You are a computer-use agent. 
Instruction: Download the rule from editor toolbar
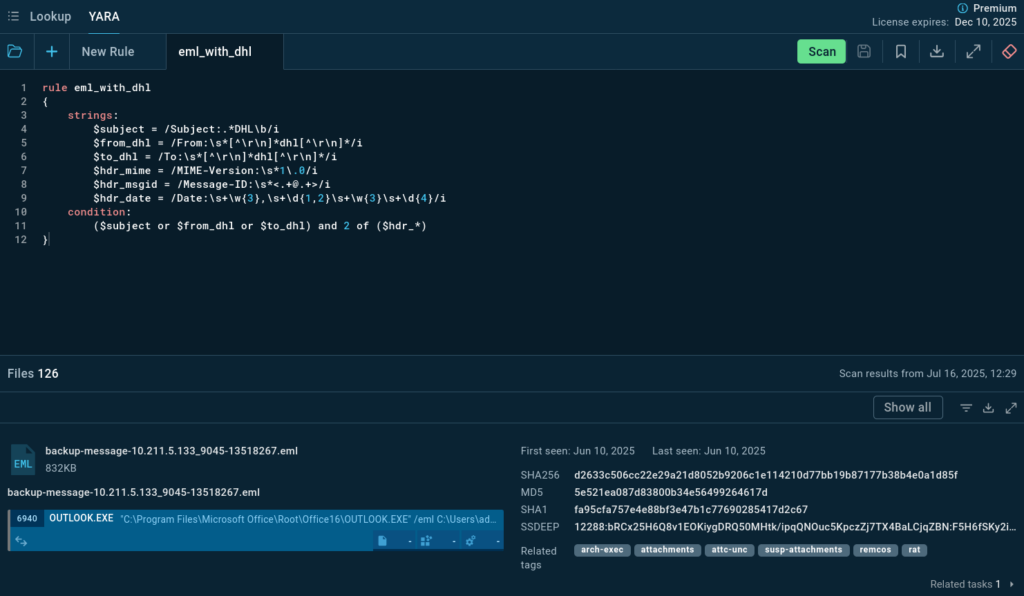coord(937,52)
